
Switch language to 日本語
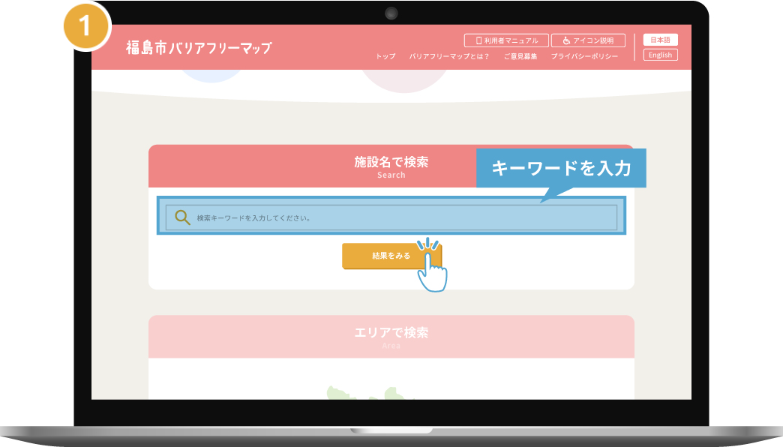coord(660,40)
